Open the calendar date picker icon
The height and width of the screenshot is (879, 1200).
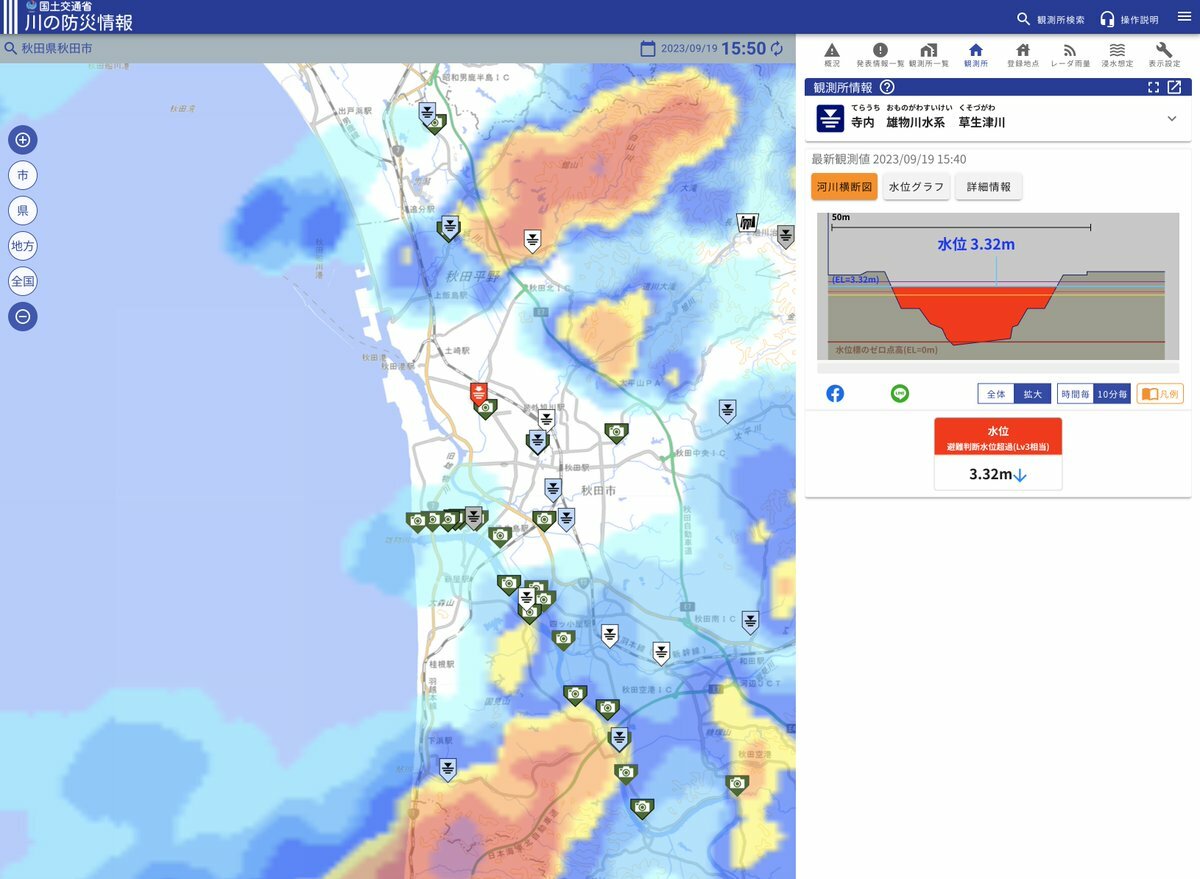point(648,49)
